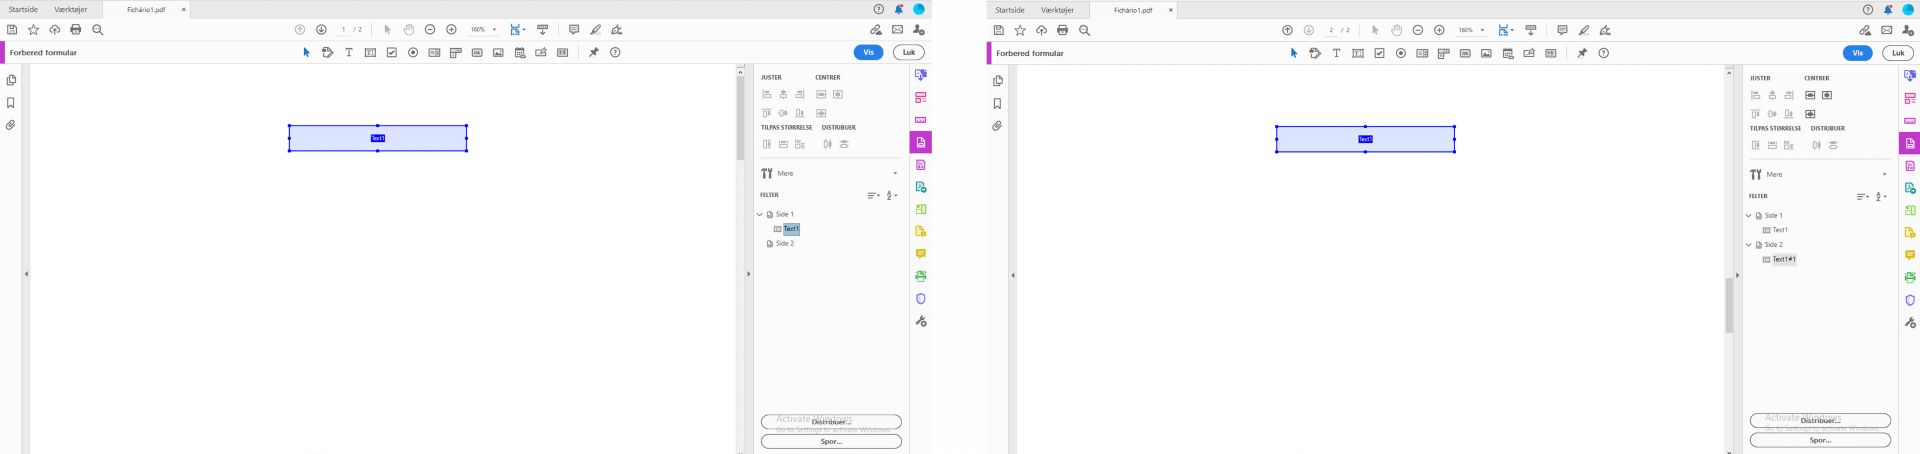Select Fichário1.pdf tab in left window

click(x=146, y=9)
